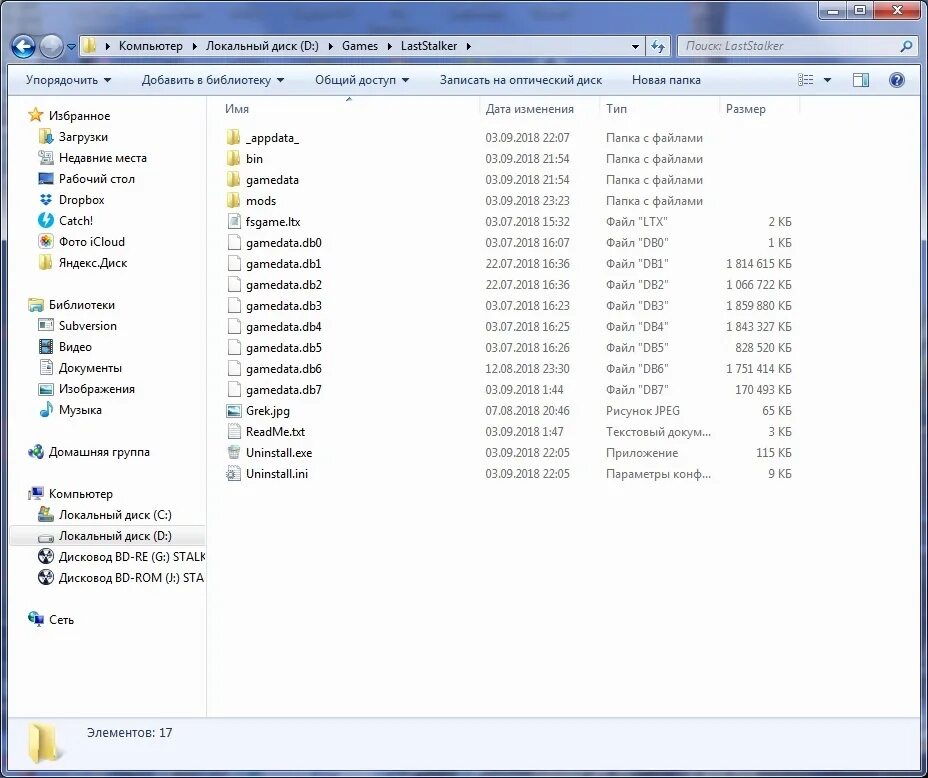Click Записать на оптический диск

521,80
